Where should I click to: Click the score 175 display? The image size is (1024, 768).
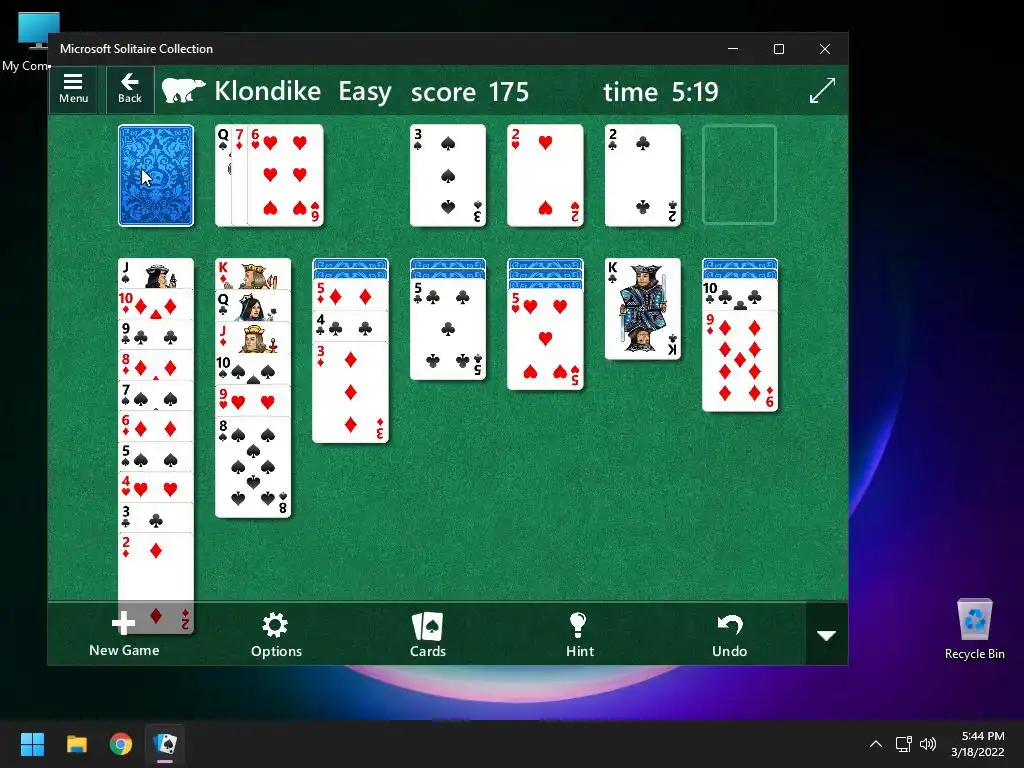(x=470, y=91)
